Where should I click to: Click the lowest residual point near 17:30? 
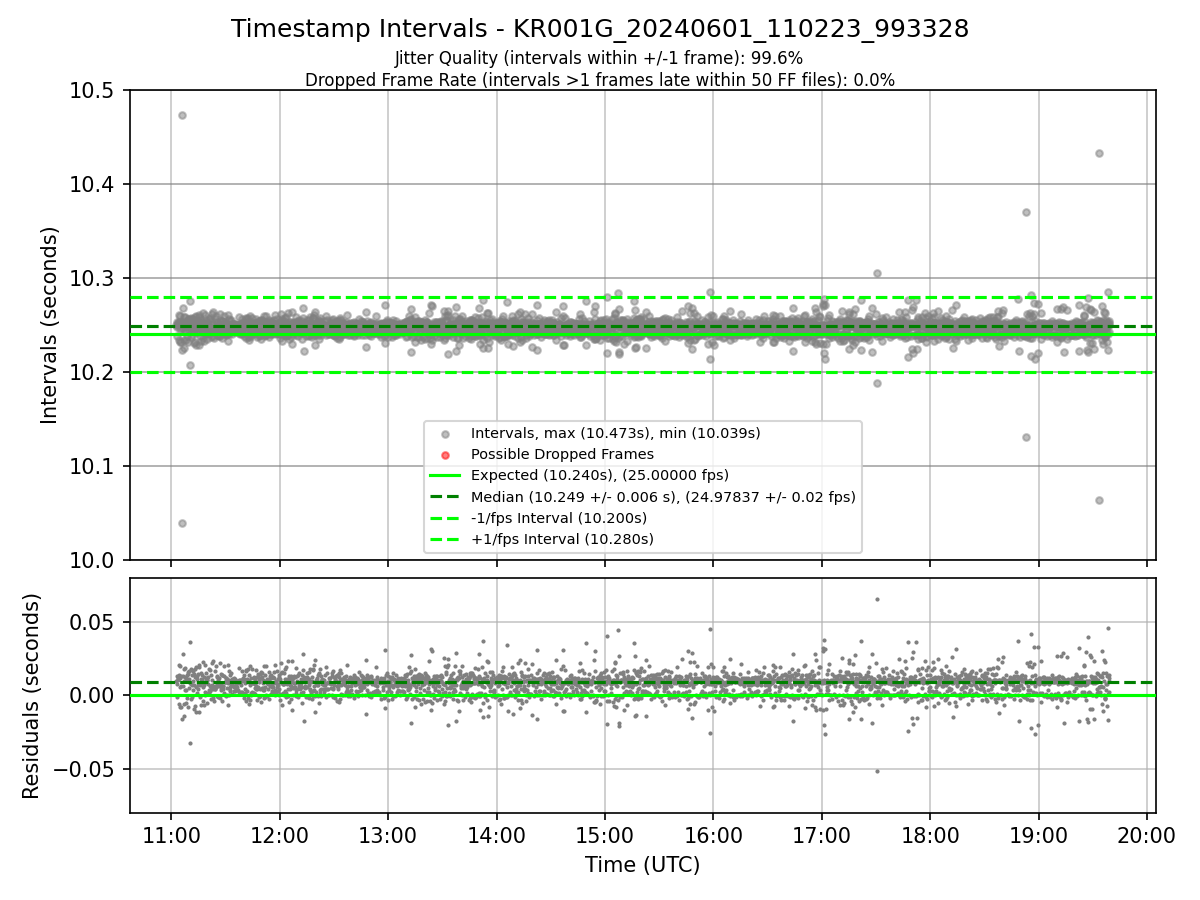pyautogui.click(x=877, y=771)
